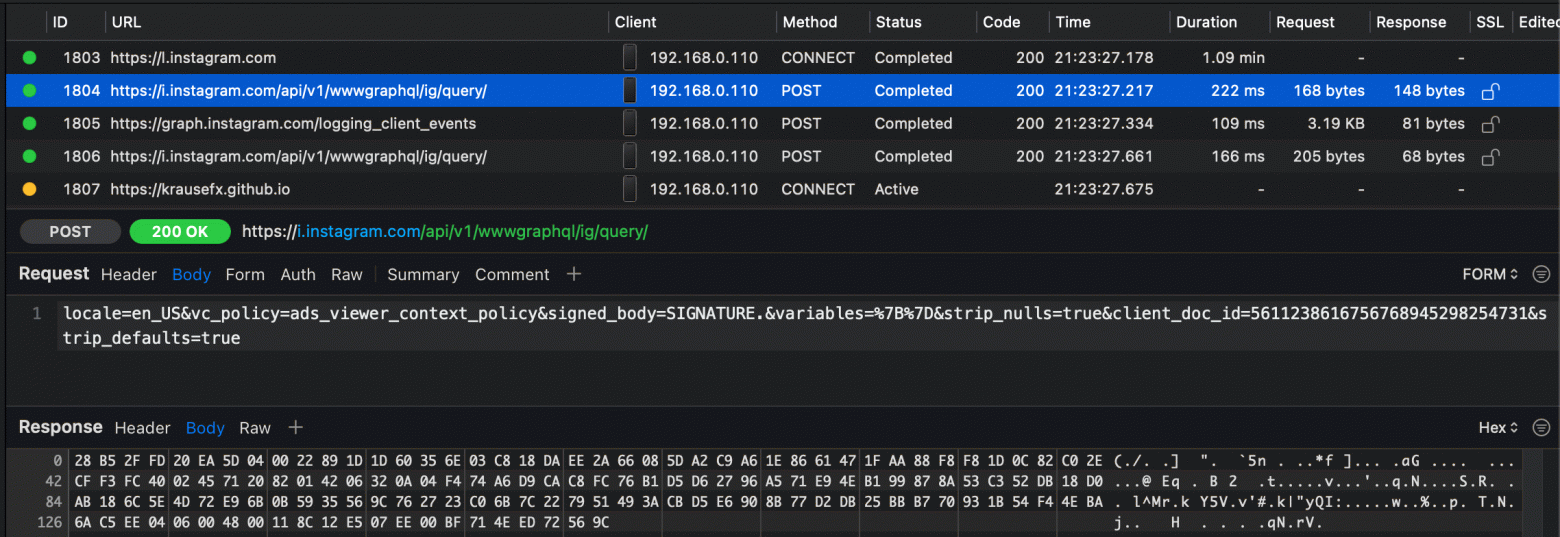This screenshot has height=537, width=1560.
Task: Select the krausefx.github.io CONNECT row
Action: pyautogui.click(x=200, y=189)
